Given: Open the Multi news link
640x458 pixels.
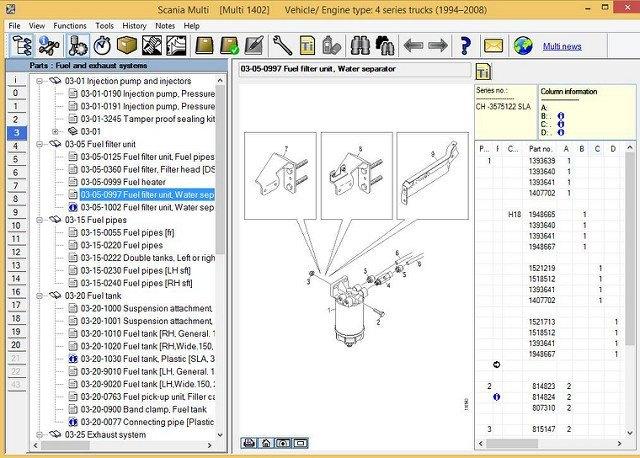Looking at the screenshot, I should pyautogui.click(x=562, y=47).
